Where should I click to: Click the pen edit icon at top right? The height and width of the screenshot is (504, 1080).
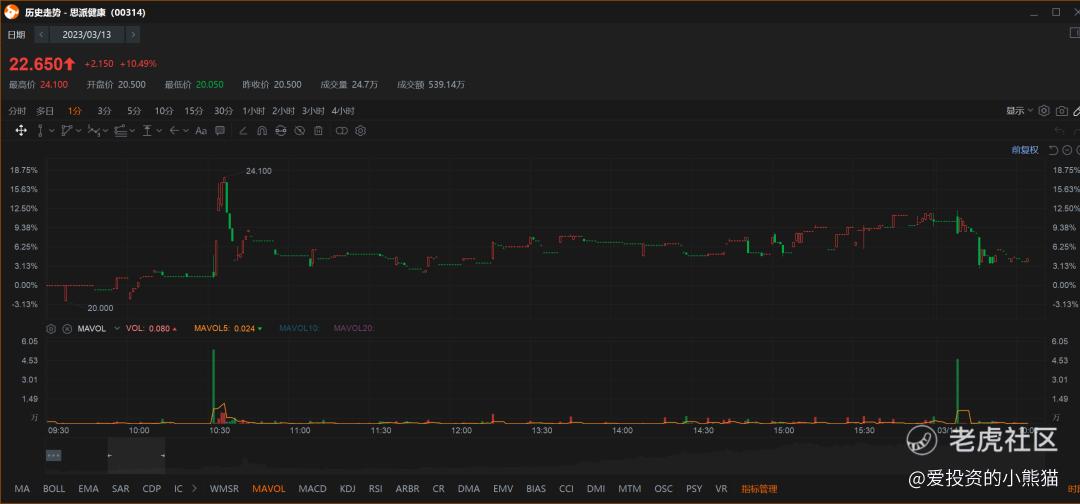1077,111
